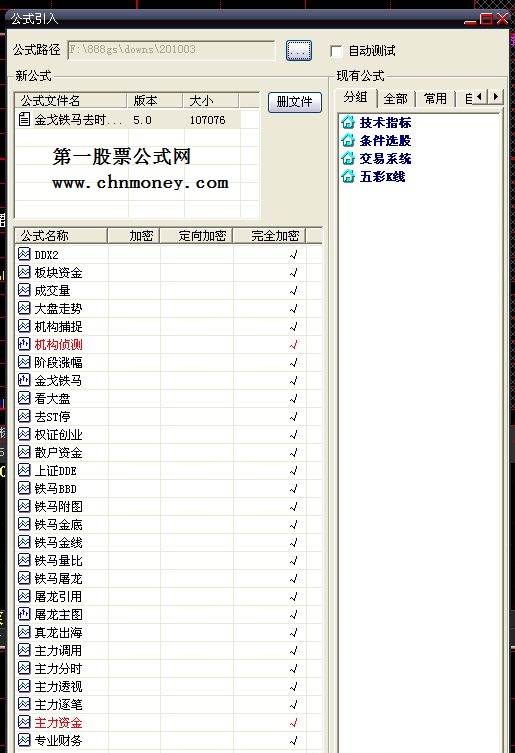This screenshot has height=753, width=515.
Task: Sort by the 公式名称 column header
Action: 61,236
